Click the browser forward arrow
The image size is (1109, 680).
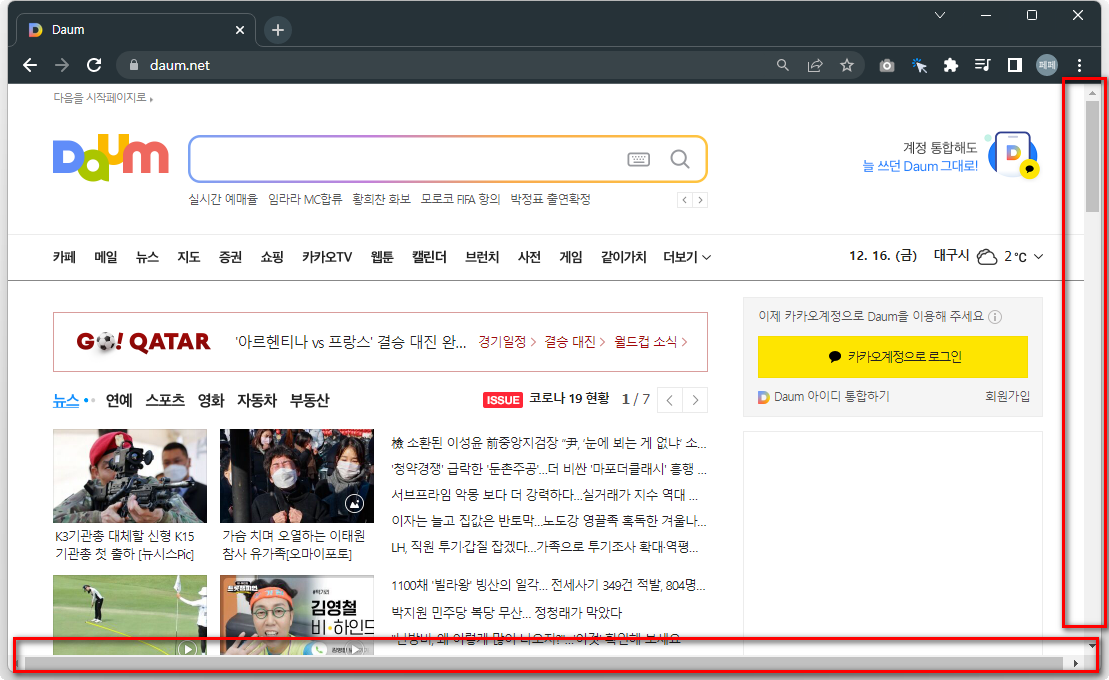[x=62, y=65]
